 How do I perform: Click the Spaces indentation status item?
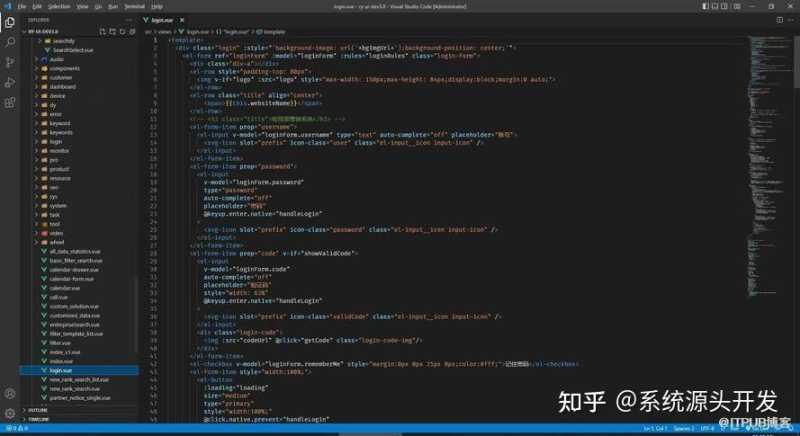coord(684,428)
